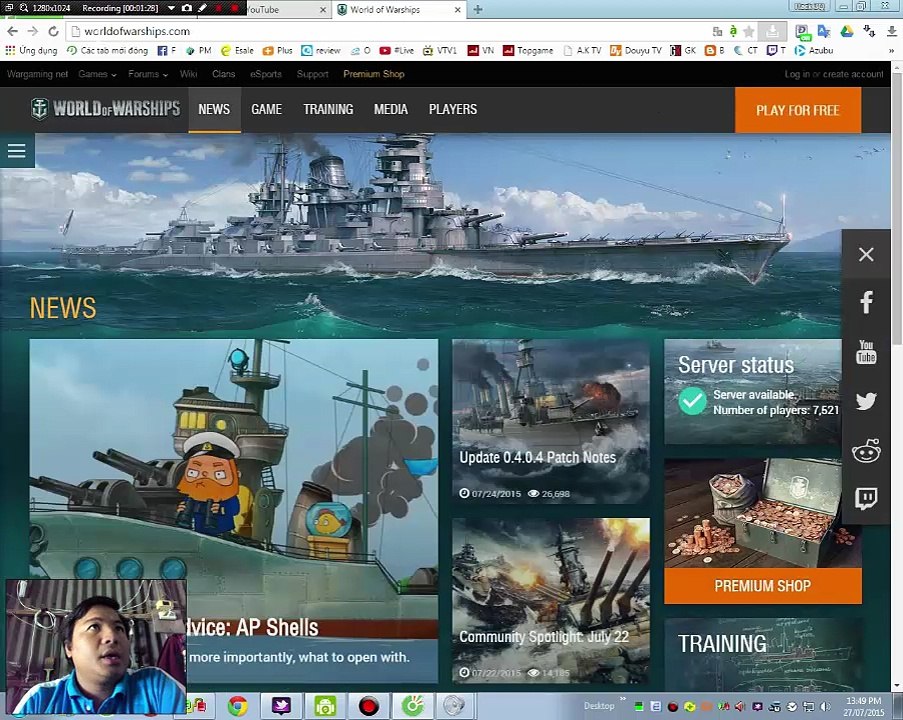Expand the Forums dropdown menu
The image size is (903, 720).
148,74
